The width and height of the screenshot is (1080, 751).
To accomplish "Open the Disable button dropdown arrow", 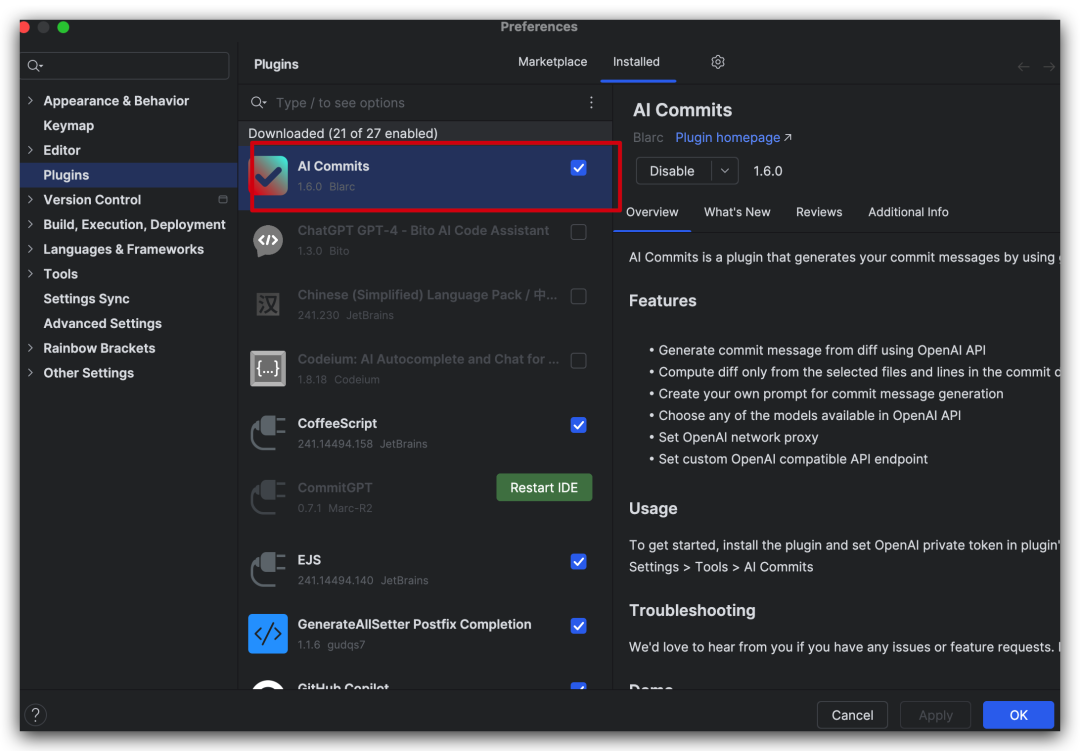I will [x=725, y=171].
